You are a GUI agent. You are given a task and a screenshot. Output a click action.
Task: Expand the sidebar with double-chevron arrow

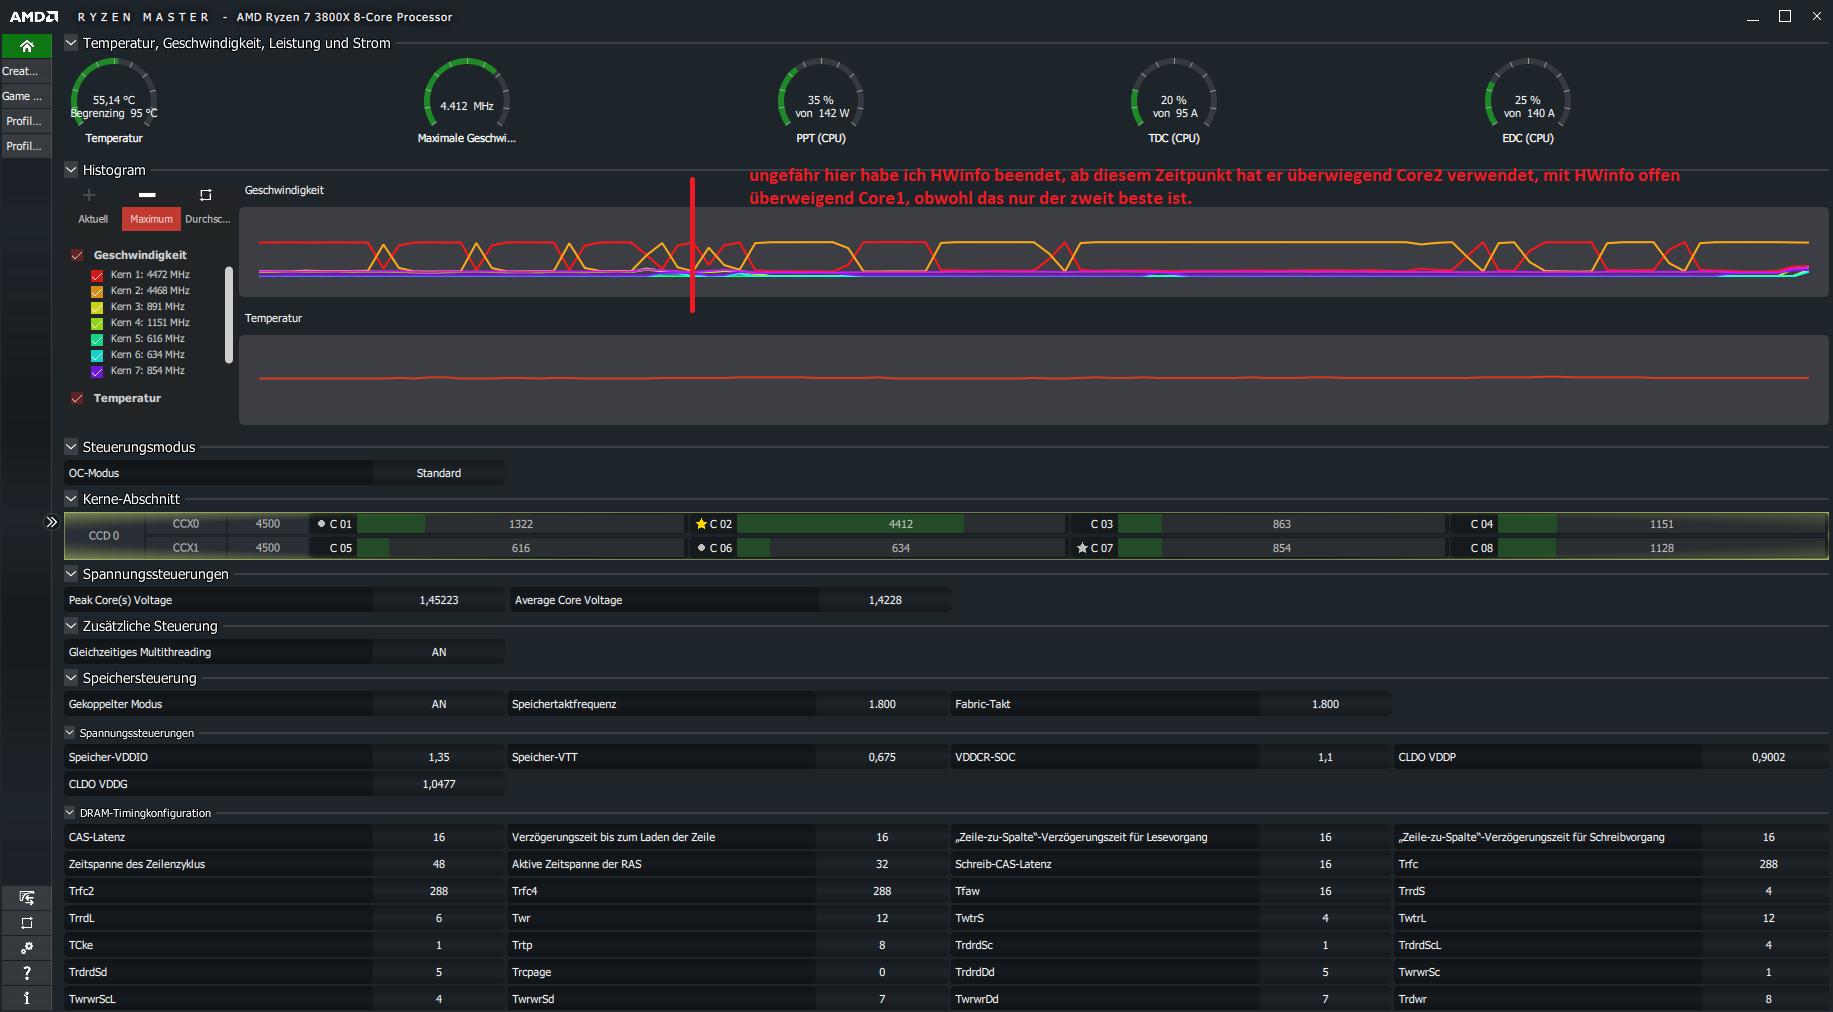click(52, 522)
